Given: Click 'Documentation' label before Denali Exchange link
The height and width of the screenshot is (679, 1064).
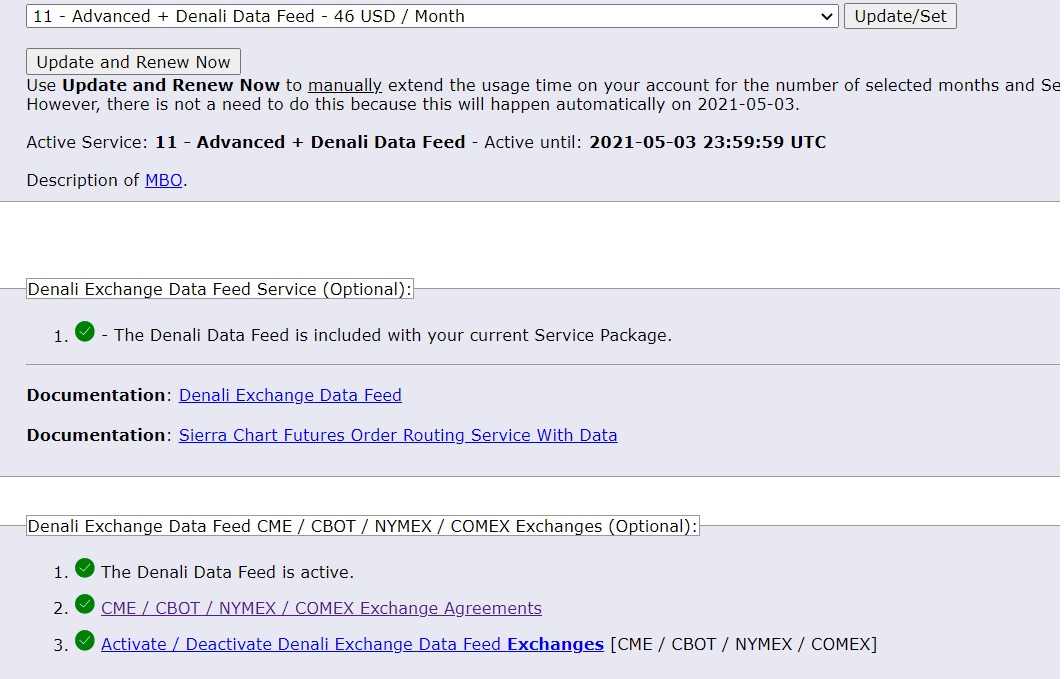Looking at the screenshot, I should (96, 396).
